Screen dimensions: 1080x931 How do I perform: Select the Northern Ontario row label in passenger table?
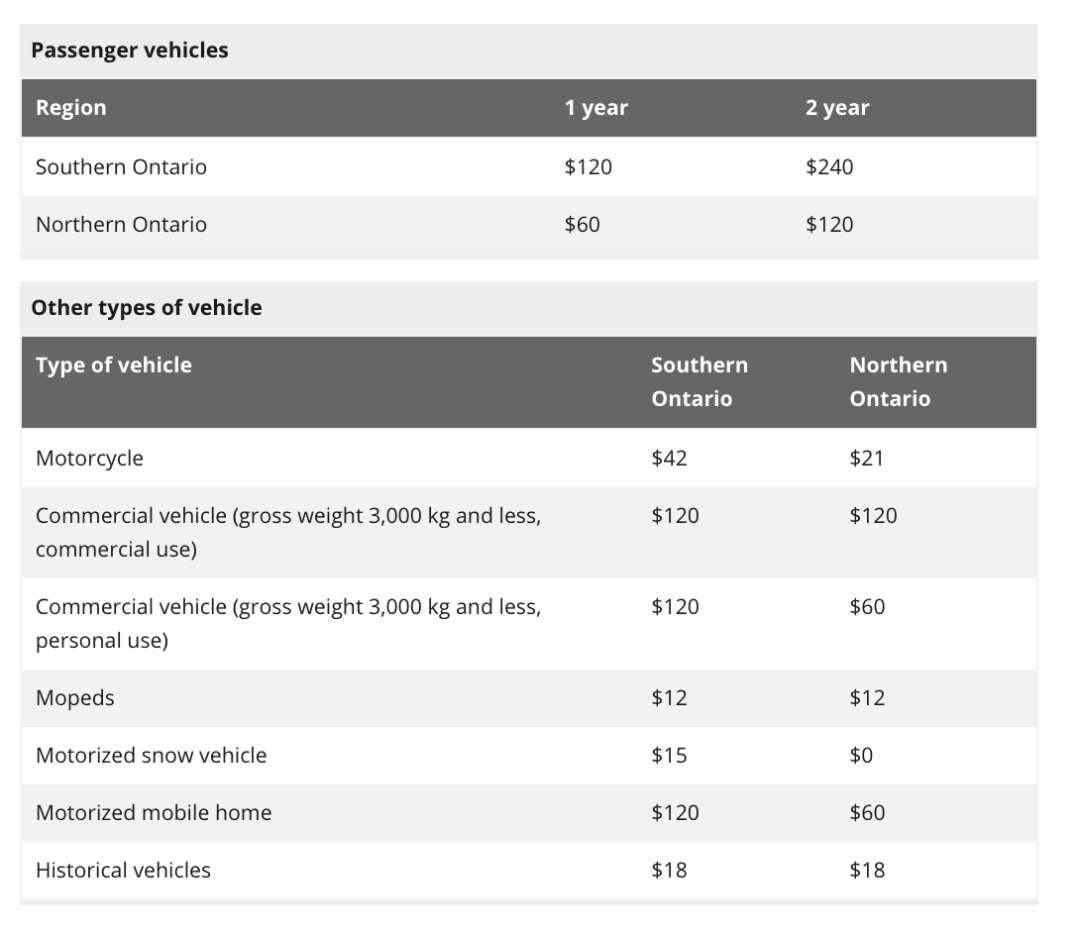pyautogui.click(x=121, y=224)
